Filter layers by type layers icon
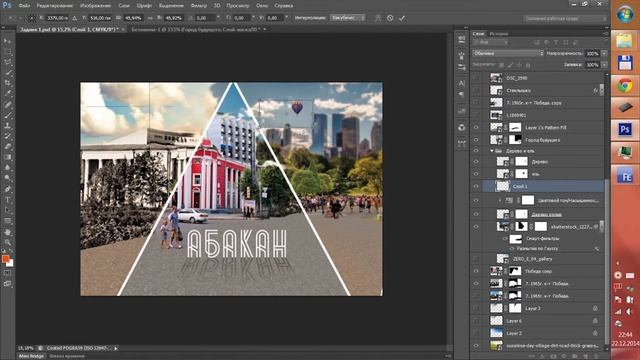 (556, 42)
